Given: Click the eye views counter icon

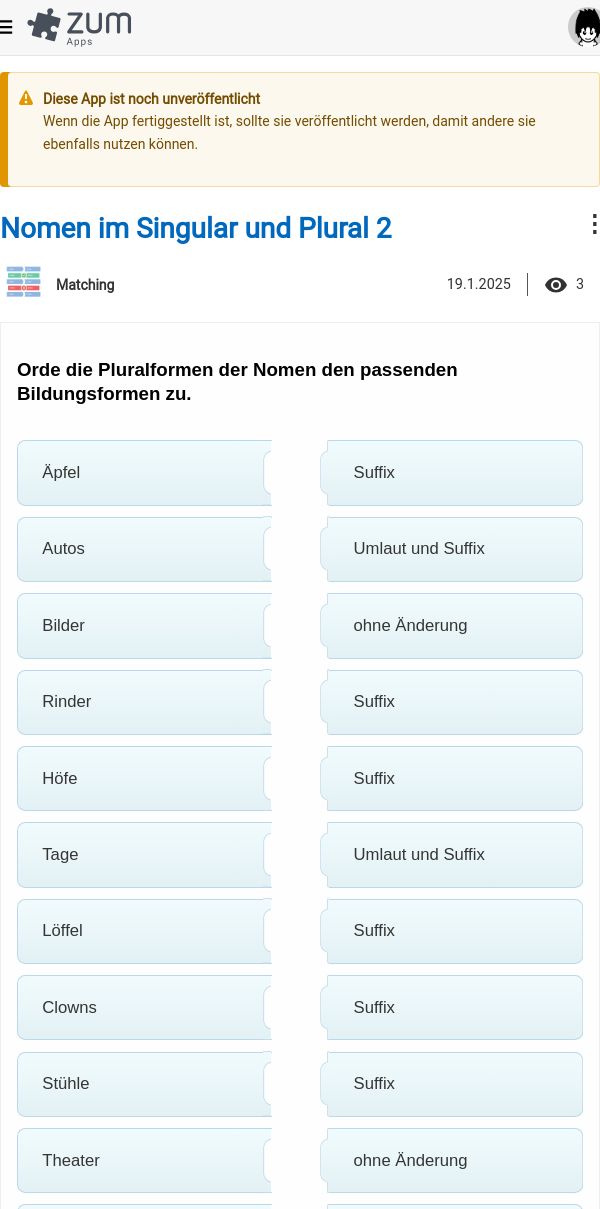Looking at the screenshot, I should point(556,285).
